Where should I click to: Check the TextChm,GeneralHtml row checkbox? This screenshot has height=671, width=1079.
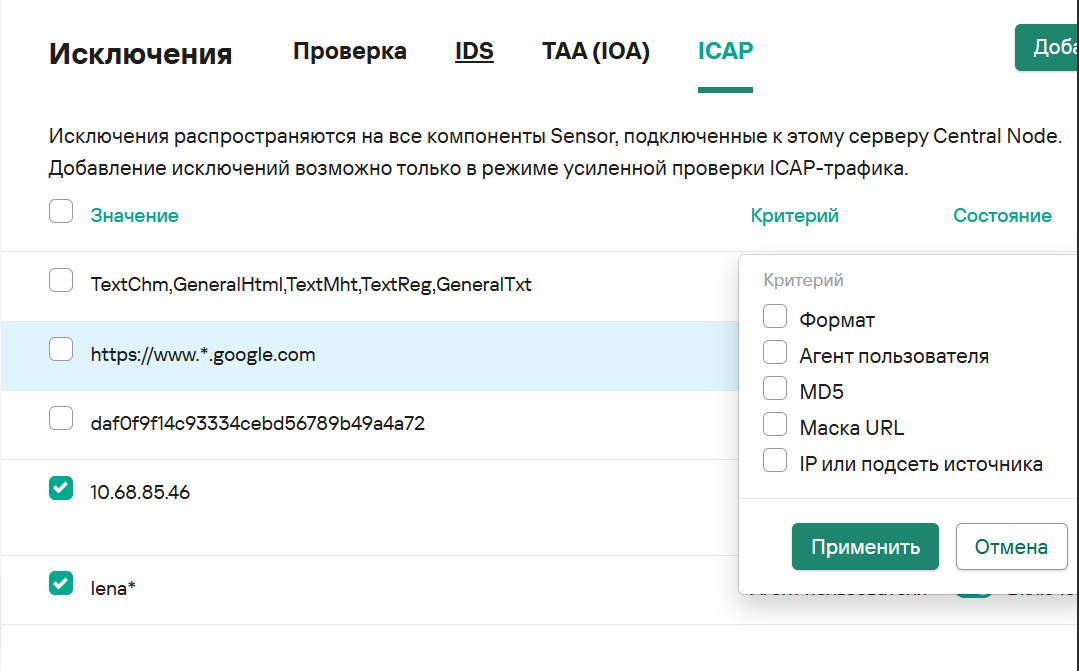tap(61, 281)
